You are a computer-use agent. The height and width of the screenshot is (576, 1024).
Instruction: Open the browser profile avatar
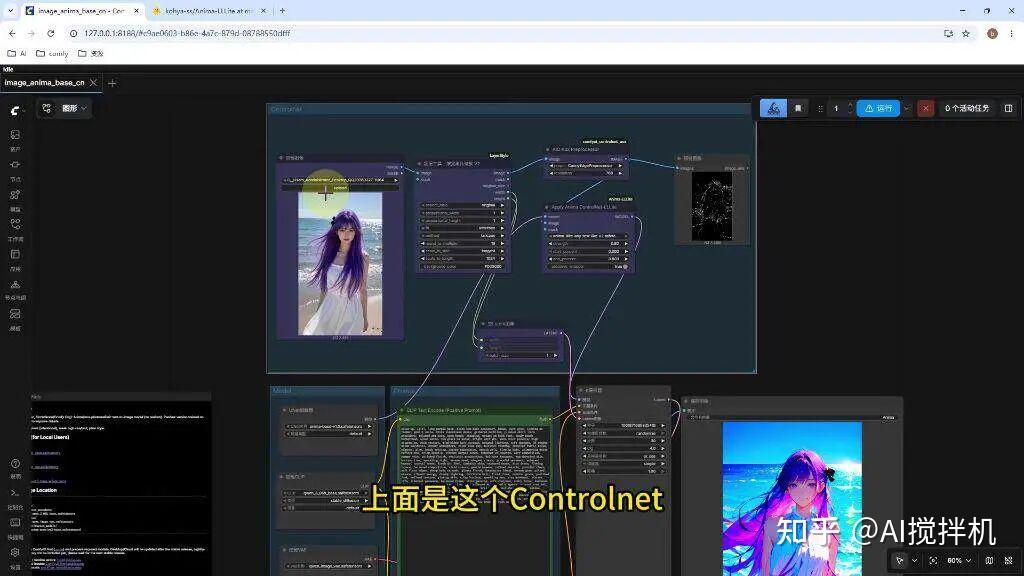992,33
